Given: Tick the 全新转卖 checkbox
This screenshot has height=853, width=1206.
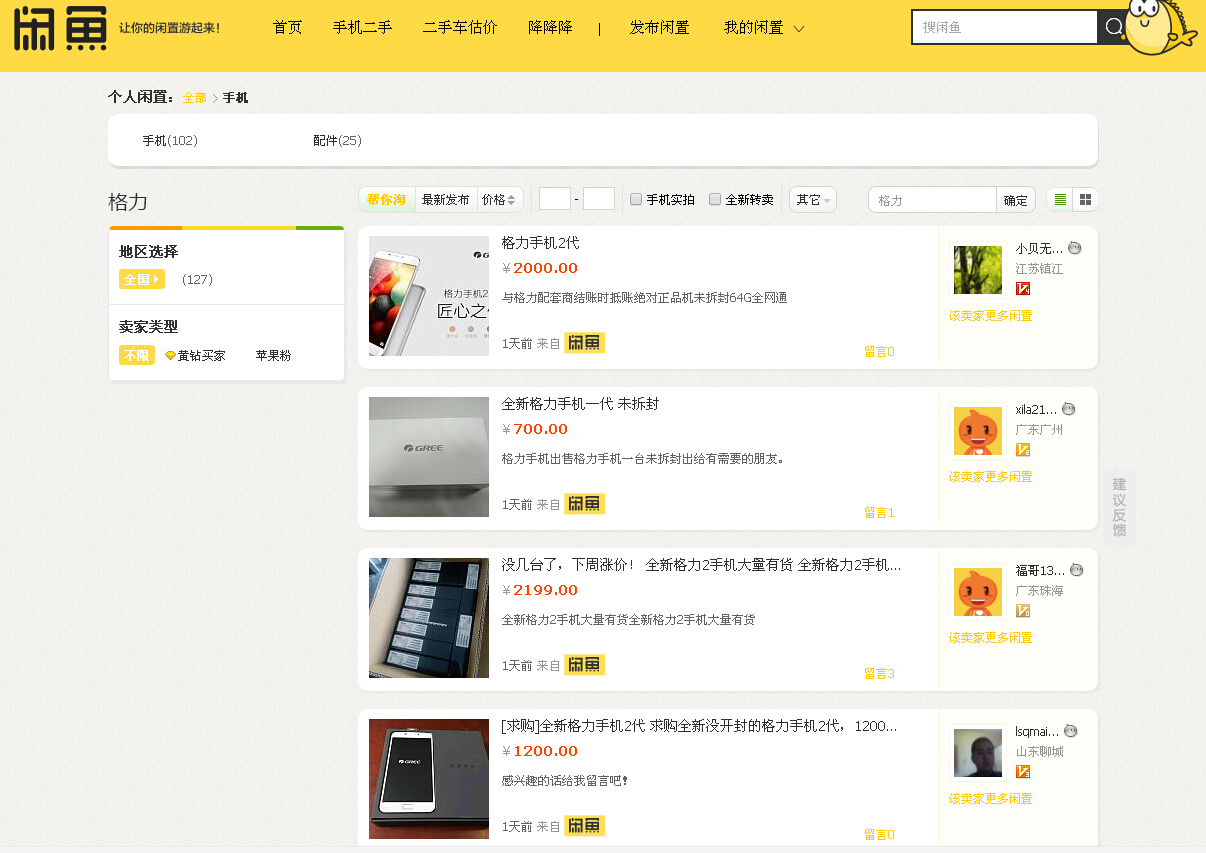Looking at the screenshot, I should coord(715,200).
